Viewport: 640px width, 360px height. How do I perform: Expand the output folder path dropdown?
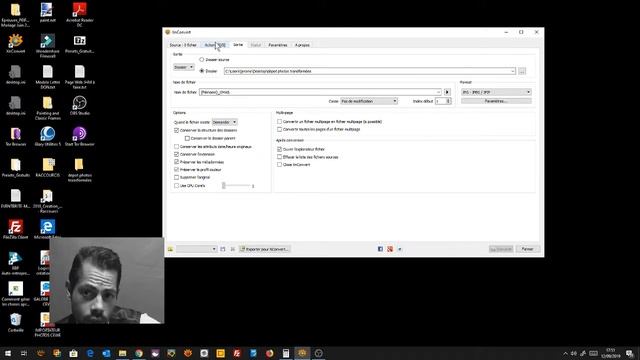click(x=513, y=71)
